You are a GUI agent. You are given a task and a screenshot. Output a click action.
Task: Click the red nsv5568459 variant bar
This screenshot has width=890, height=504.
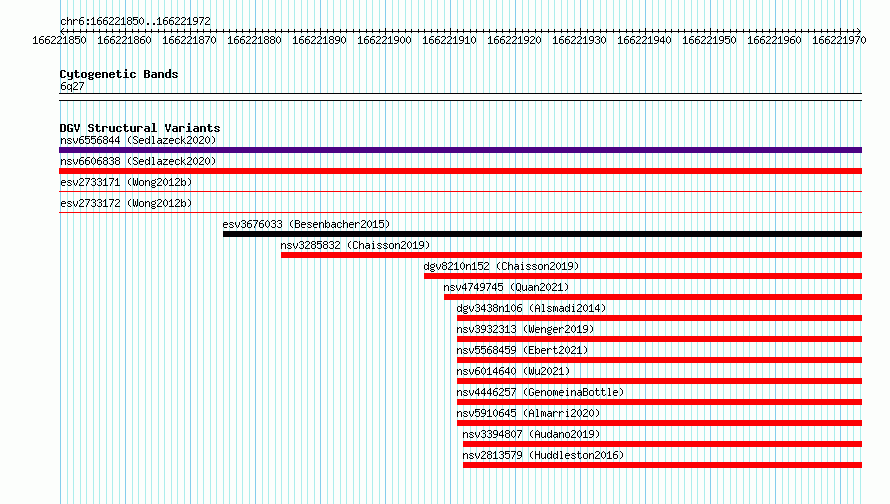(660, 360)
